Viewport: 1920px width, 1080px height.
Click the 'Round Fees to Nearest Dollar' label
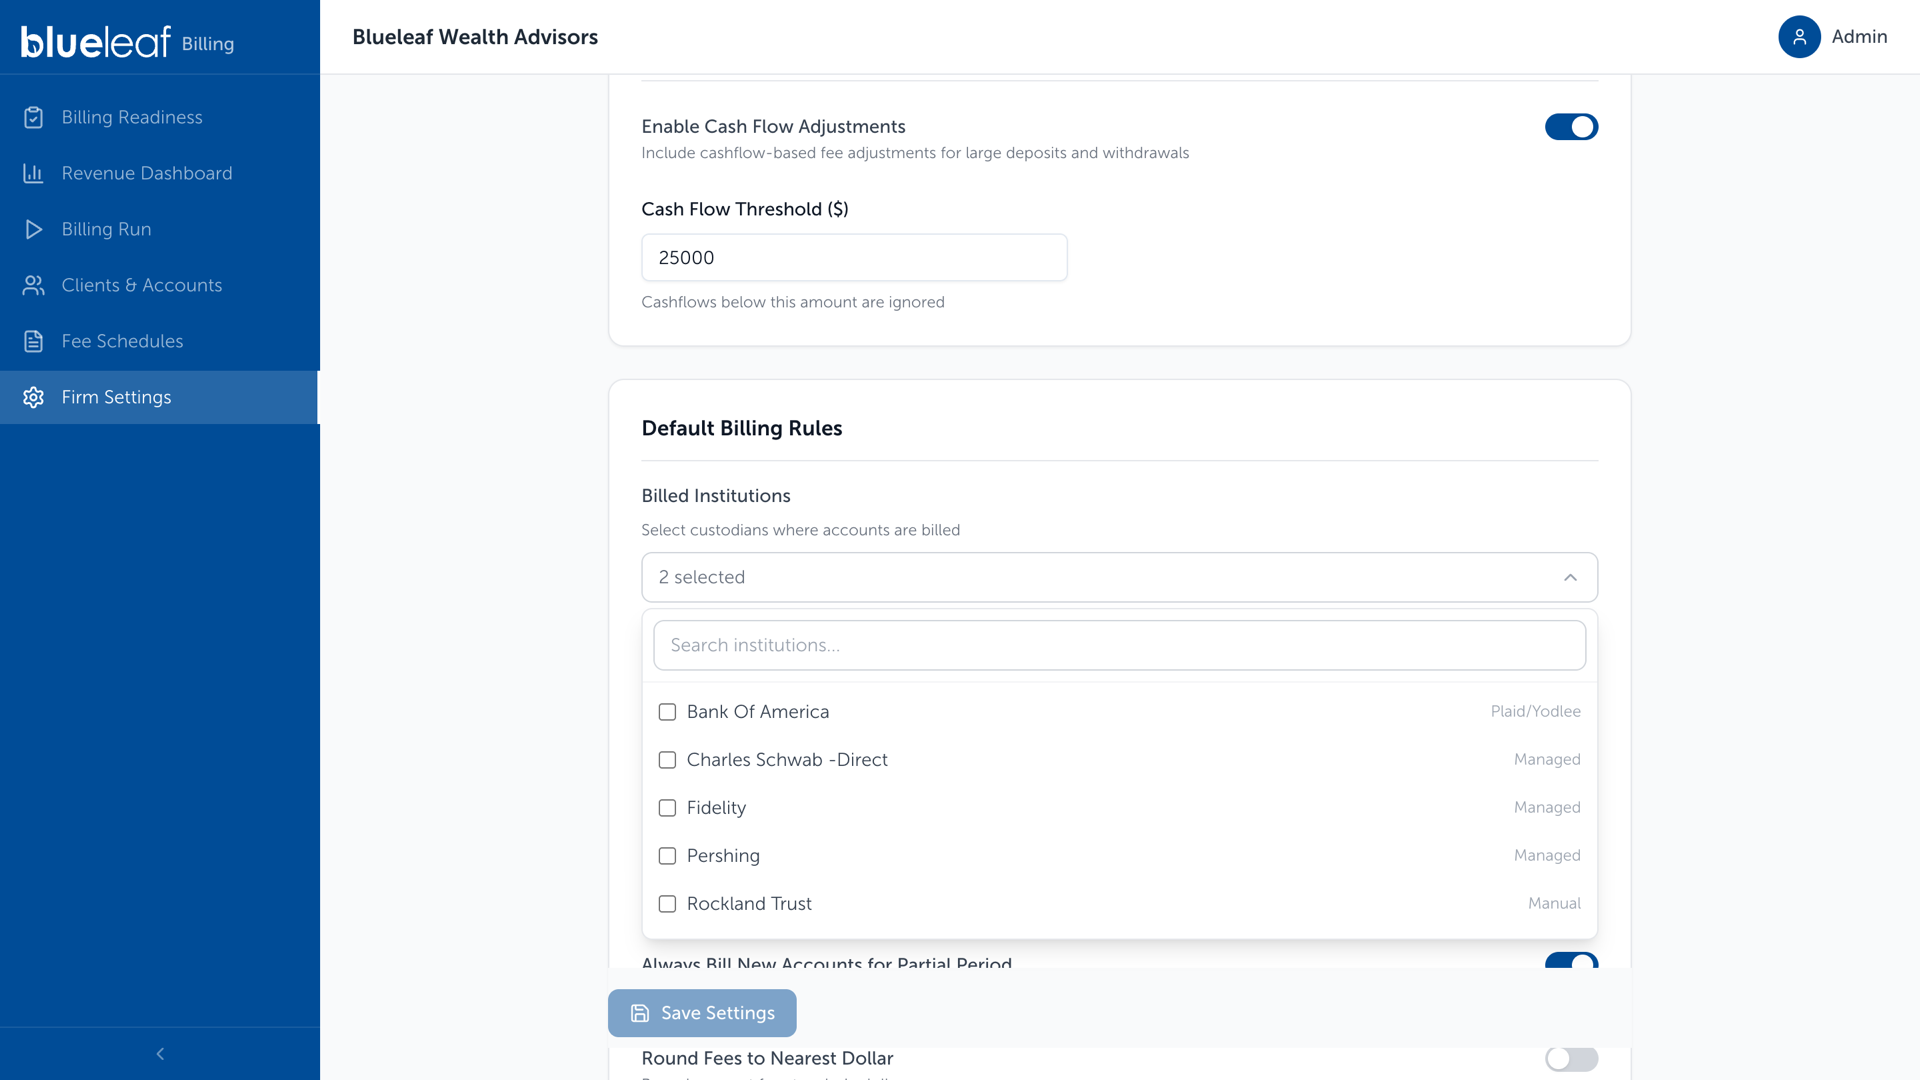(x=767, y=1058)
